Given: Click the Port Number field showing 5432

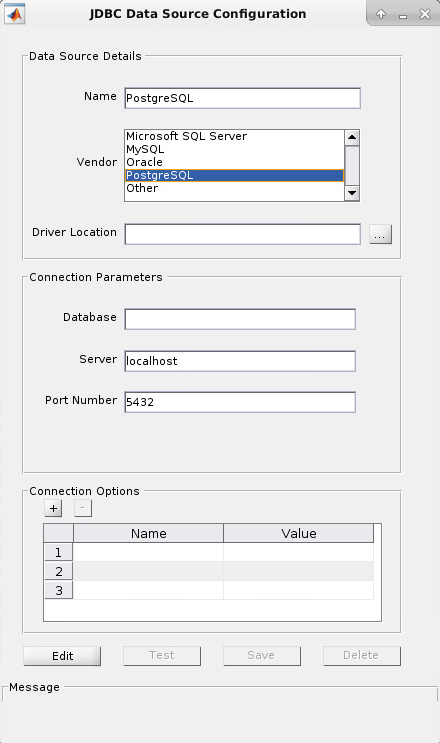Looking at the screenshot, I should click(x=240, y=402).
